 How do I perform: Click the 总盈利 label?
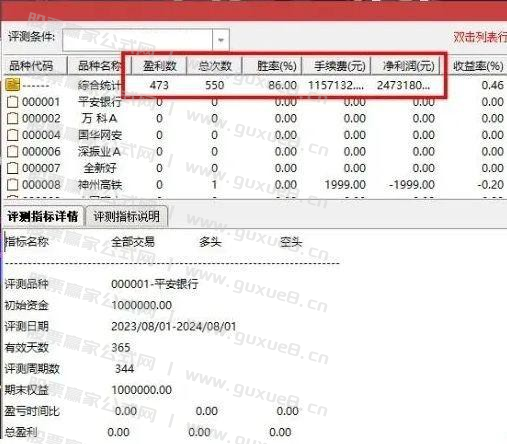(21, 432)
